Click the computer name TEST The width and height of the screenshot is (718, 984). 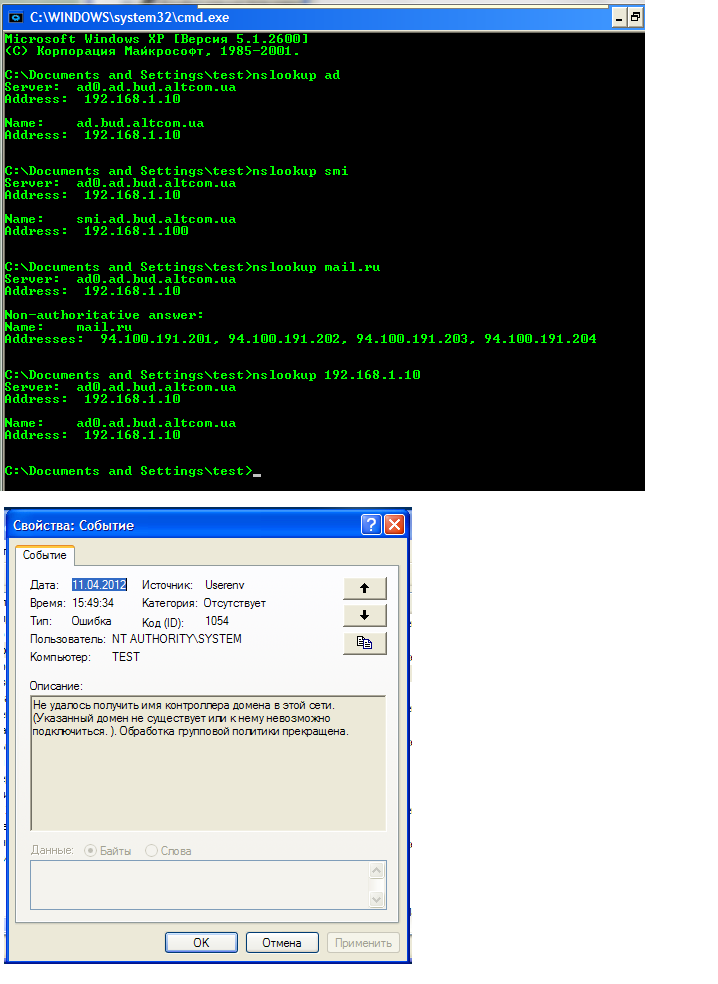click(126, 657)
